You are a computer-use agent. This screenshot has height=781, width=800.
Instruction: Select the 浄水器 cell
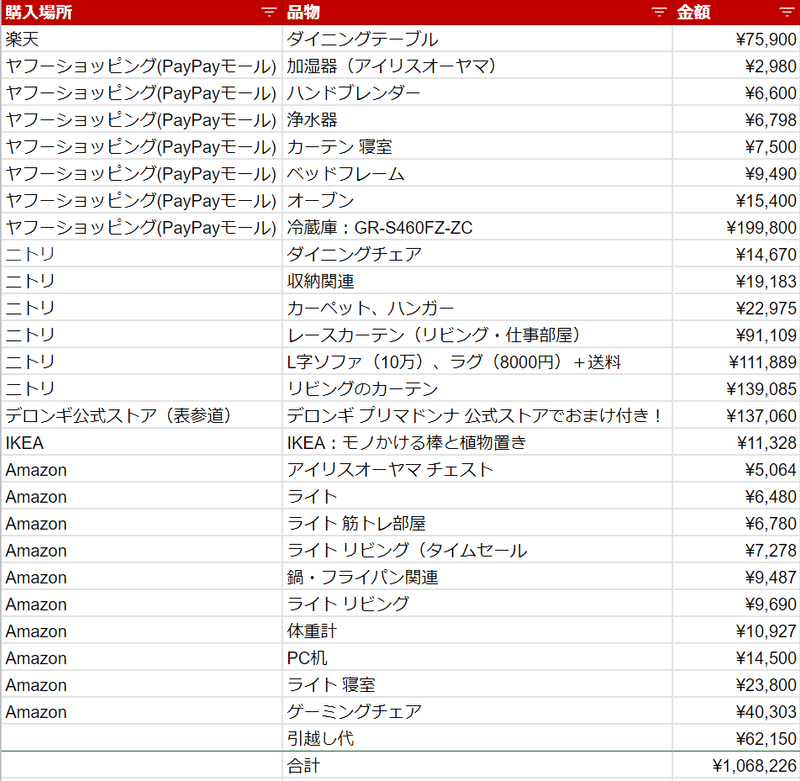click(477, 120)
